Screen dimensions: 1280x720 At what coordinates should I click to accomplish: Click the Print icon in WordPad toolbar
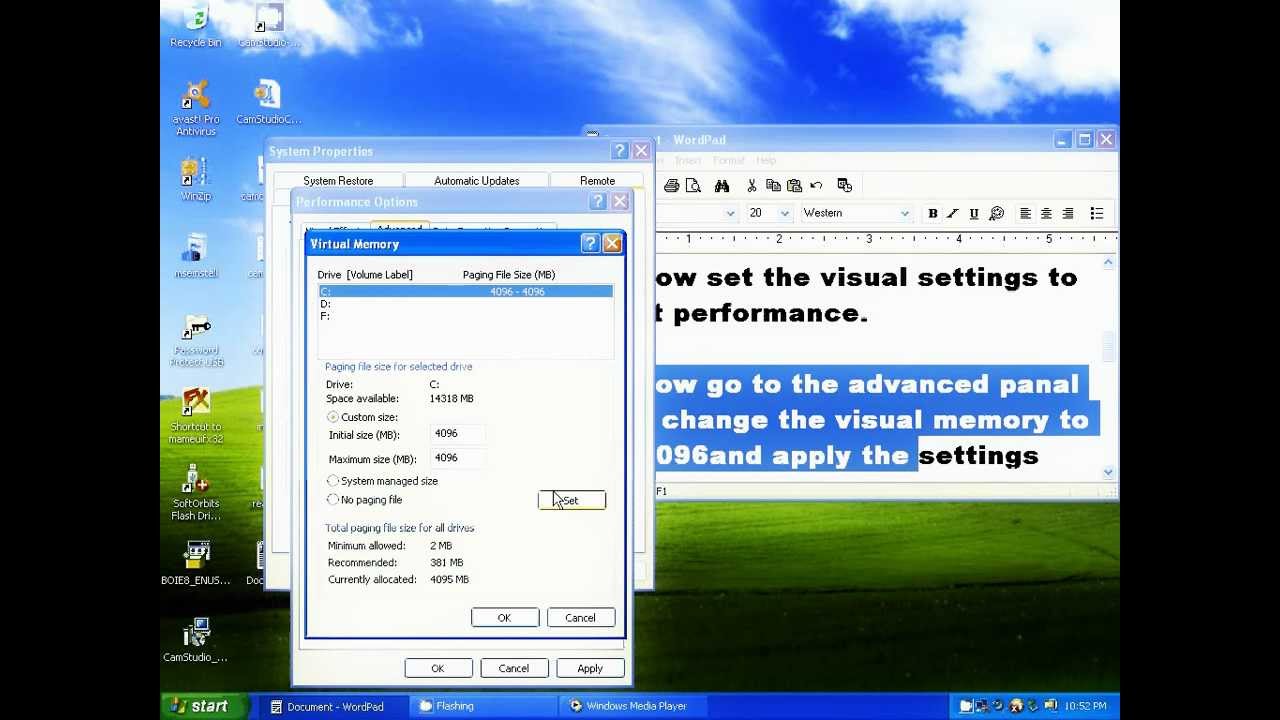672,186
